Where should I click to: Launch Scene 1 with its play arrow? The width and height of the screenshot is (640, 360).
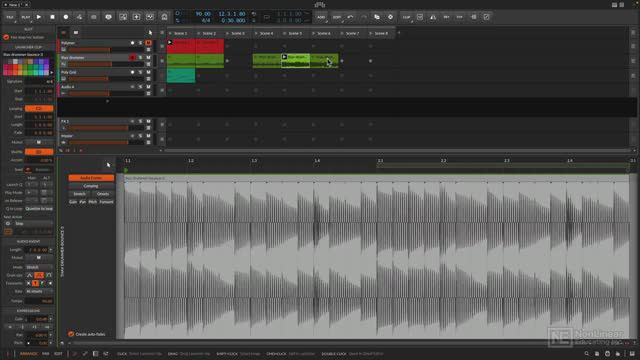click(170, 33)
